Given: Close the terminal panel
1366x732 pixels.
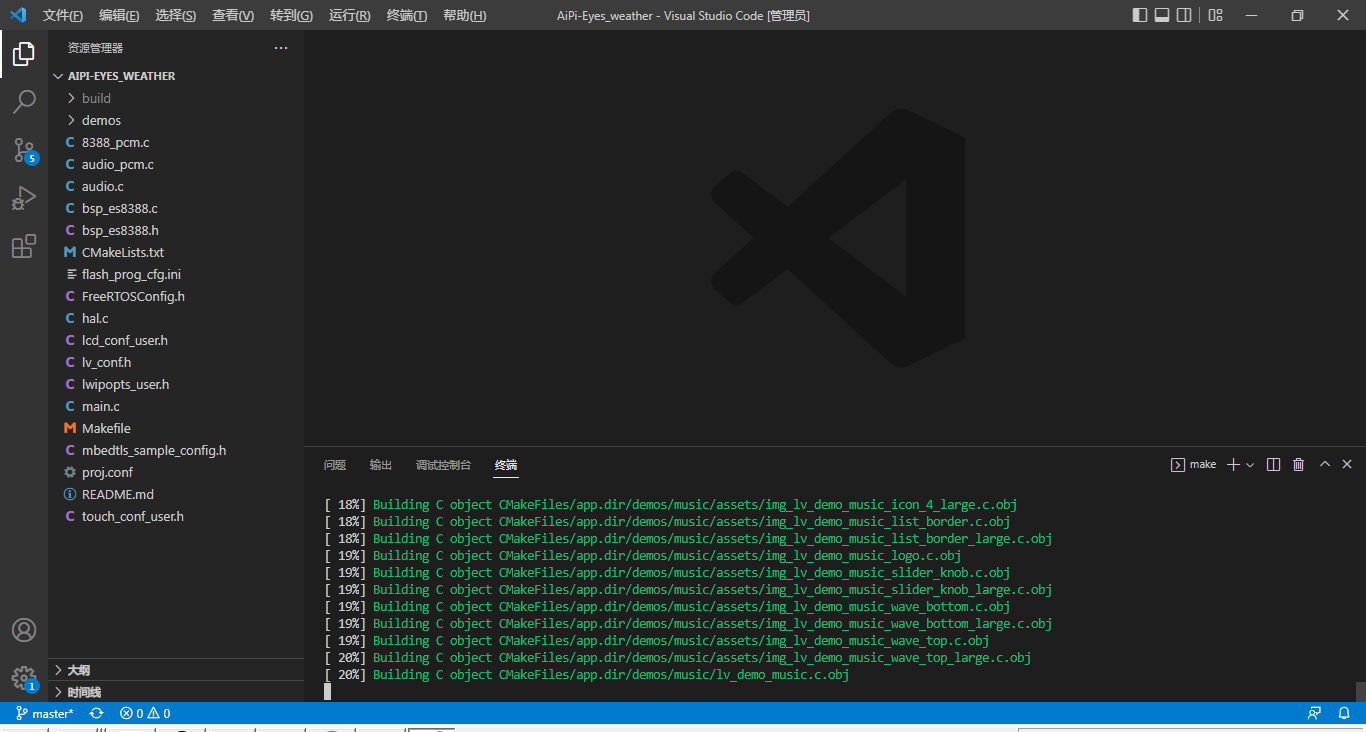Looking at the screenshot, I should 1347,464.
